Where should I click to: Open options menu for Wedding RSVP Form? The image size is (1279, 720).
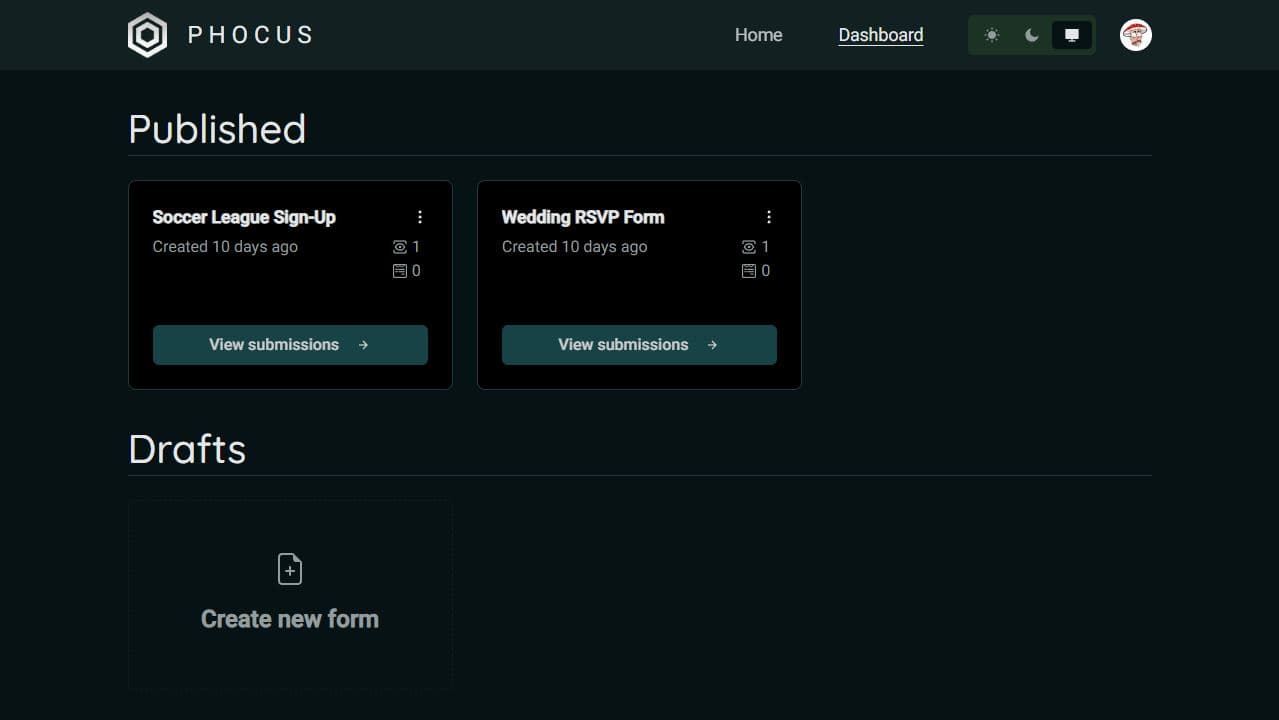tap(769, 216)
